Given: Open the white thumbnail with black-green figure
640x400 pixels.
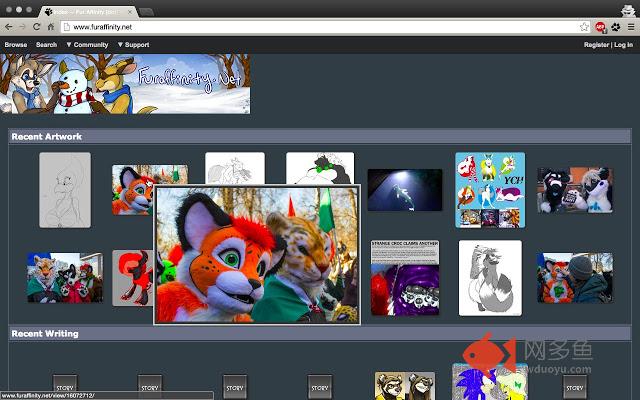Looking at the screenshot, I should [x=320, y=168].
